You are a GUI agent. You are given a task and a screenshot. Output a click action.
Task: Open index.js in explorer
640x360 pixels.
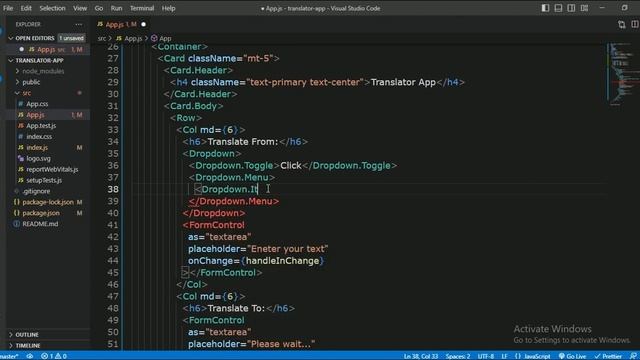point(37,148)
